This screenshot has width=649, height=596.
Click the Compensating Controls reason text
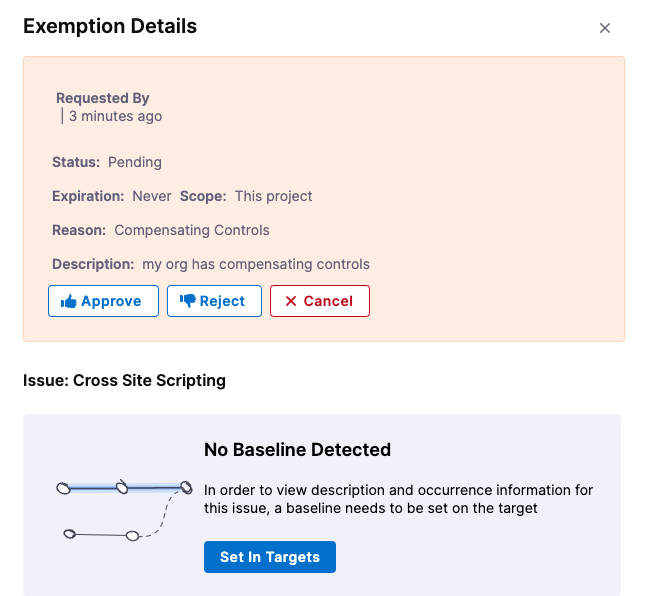[192, 230]
